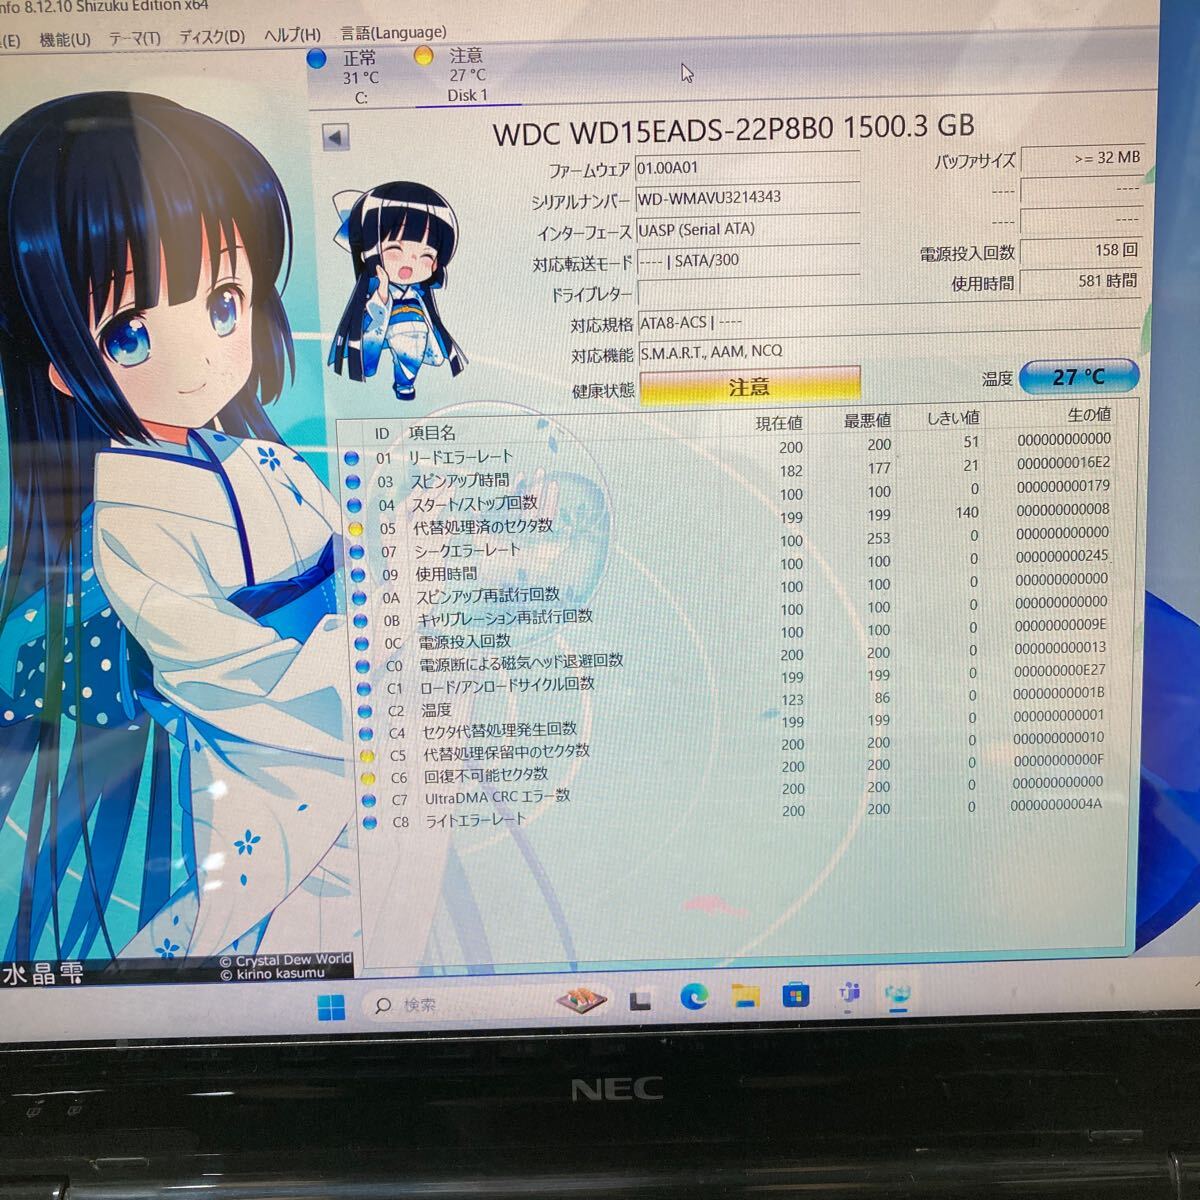The image size is (1200, 1200).
Task: Click the しきい値 column header
Action: pyautogui.click(x=953, y=417)
